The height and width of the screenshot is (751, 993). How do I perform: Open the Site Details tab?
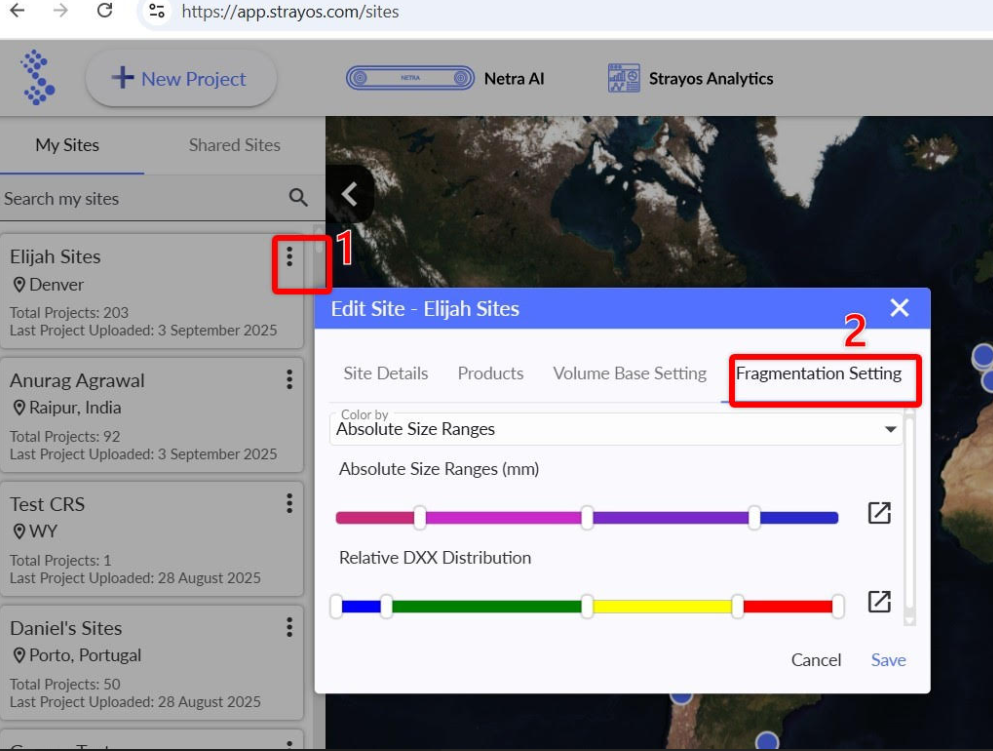coord(386,373)
